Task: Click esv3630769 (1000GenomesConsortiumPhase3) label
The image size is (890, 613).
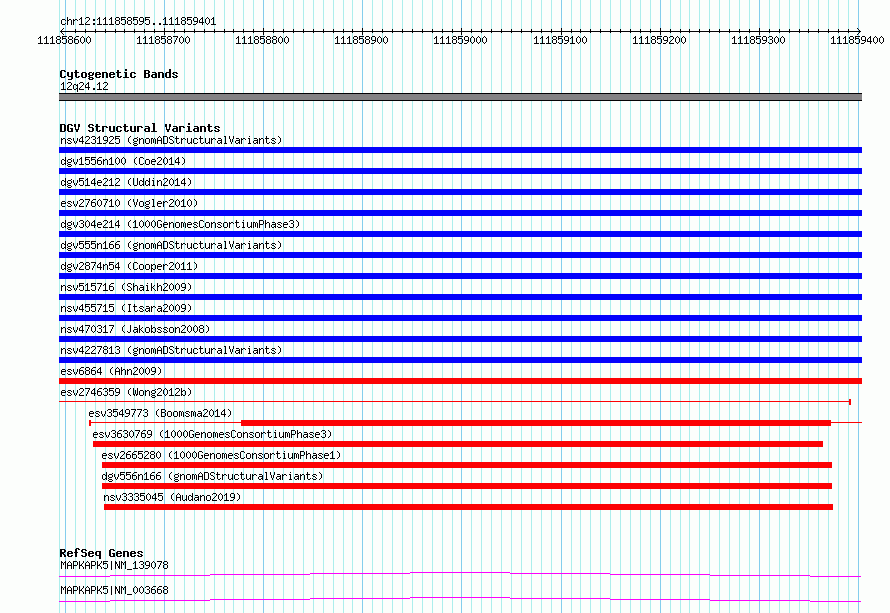Action: (212, 434)
